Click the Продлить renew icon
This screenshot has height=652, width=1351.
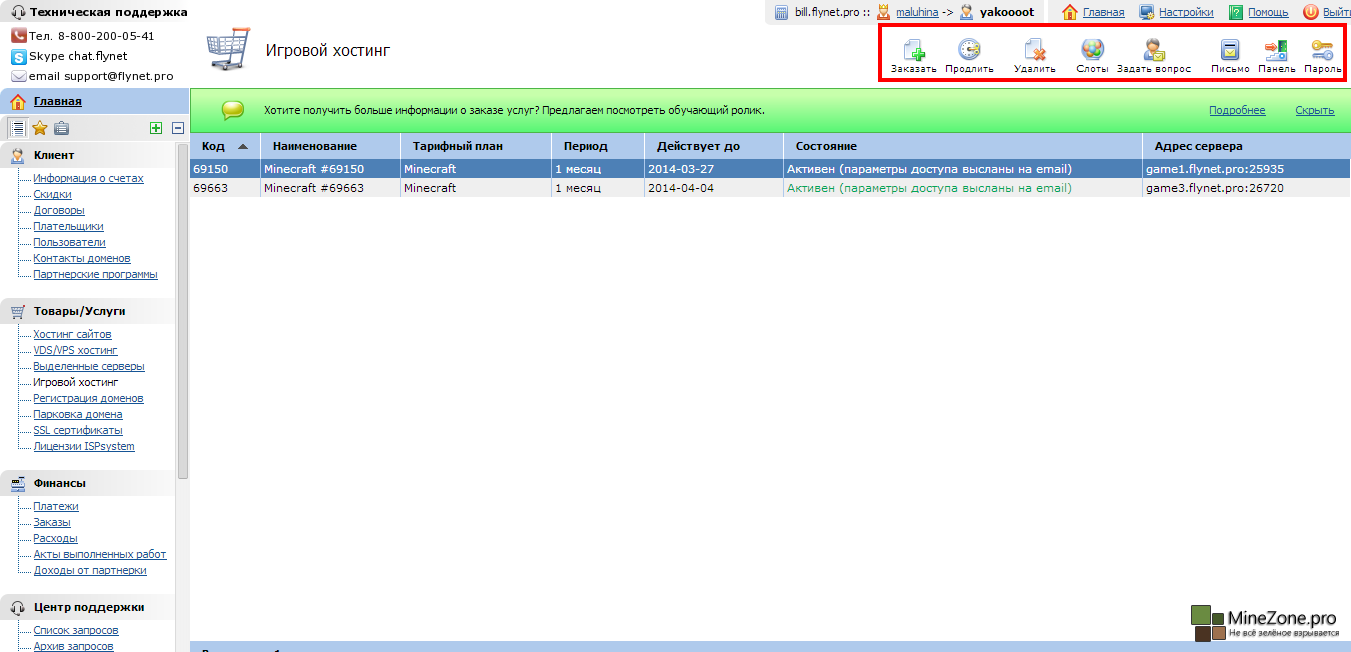click(969, 51)
